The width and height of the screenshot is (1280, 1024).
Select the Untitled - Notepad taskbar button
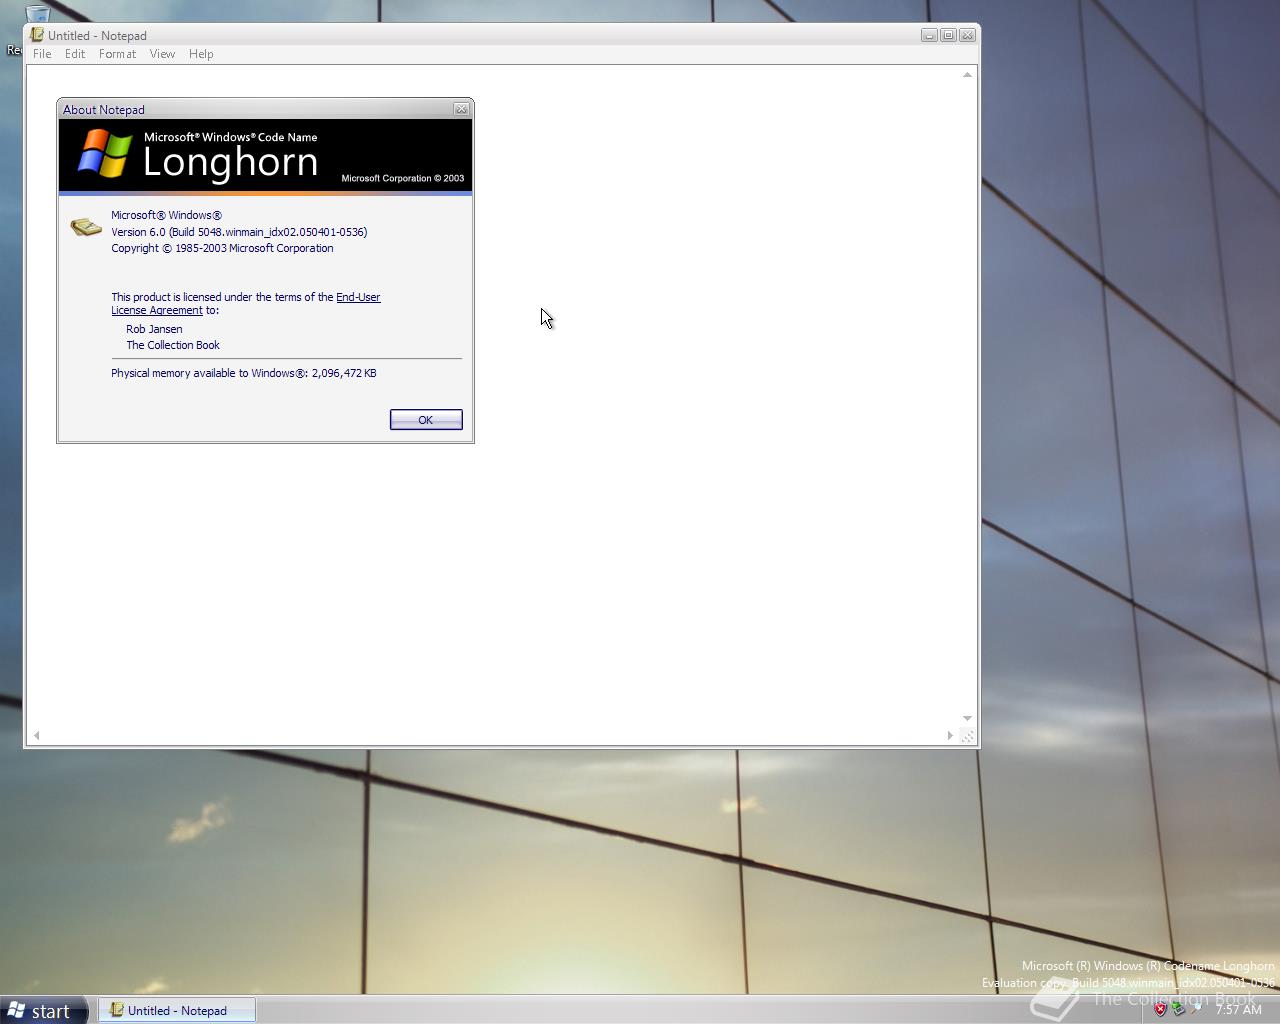tap(176, 1011)
